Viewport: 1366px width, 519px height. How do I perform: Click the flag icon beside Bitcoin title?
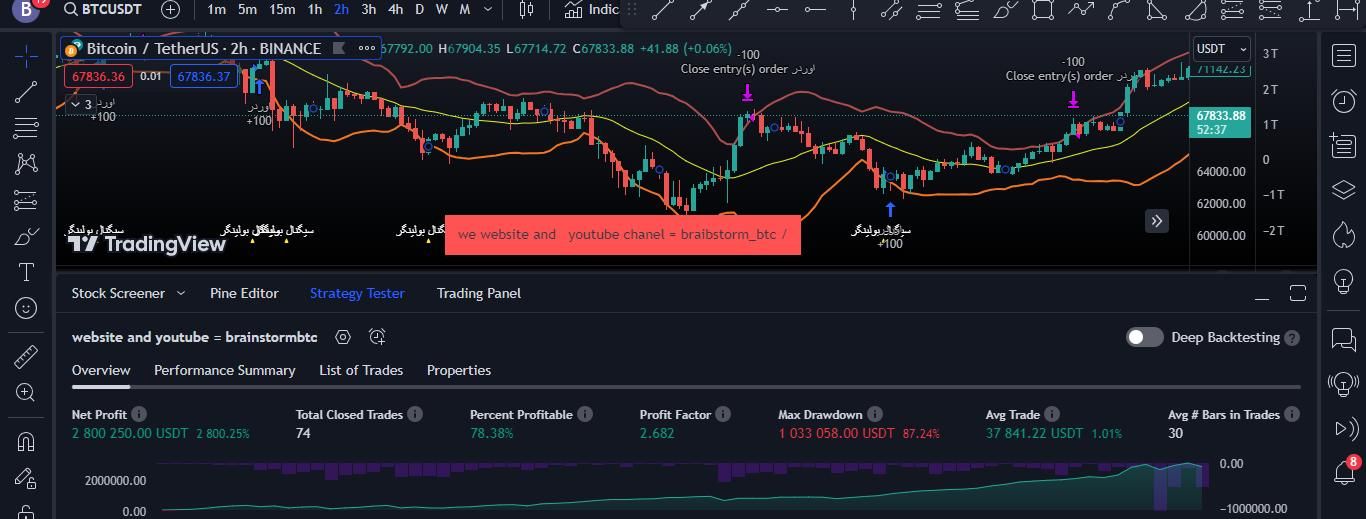(339, 48)
